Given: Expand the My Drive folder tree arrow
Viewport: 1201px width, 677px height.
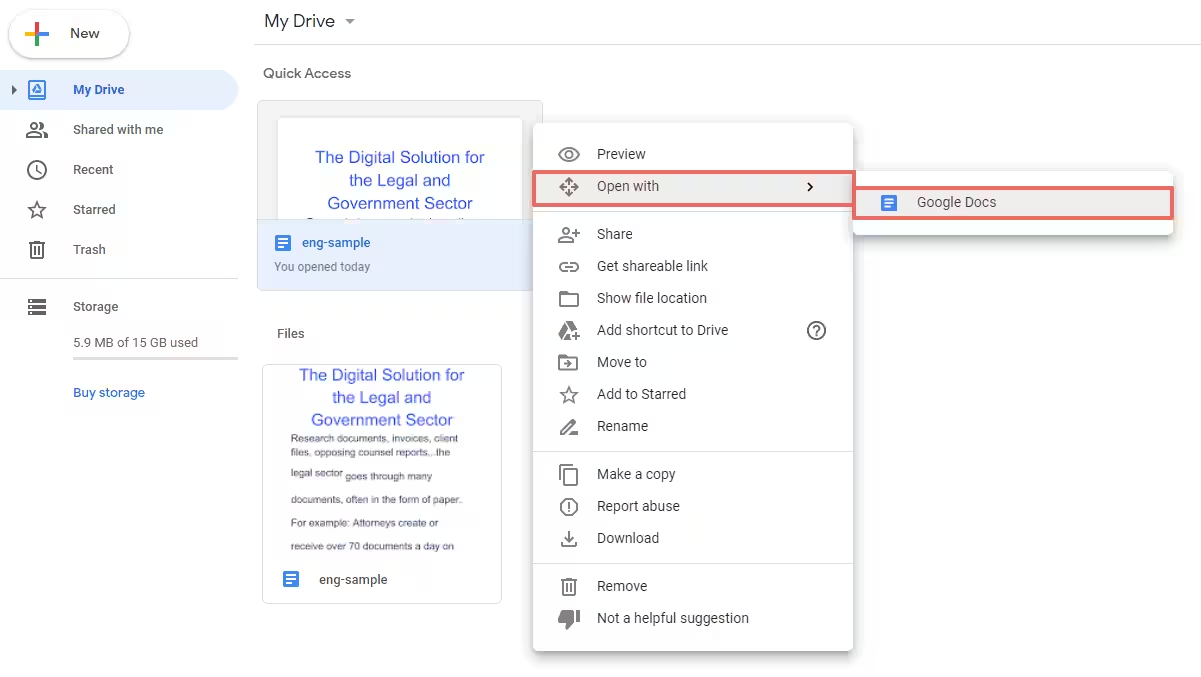Looking at the screenshot, I should 14,90.
